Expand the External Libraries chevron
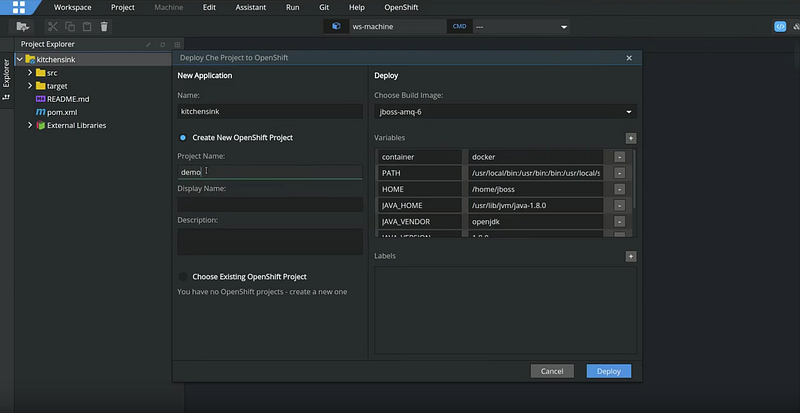800x413 pixels. pyautogui.click(x=30, y=125)
